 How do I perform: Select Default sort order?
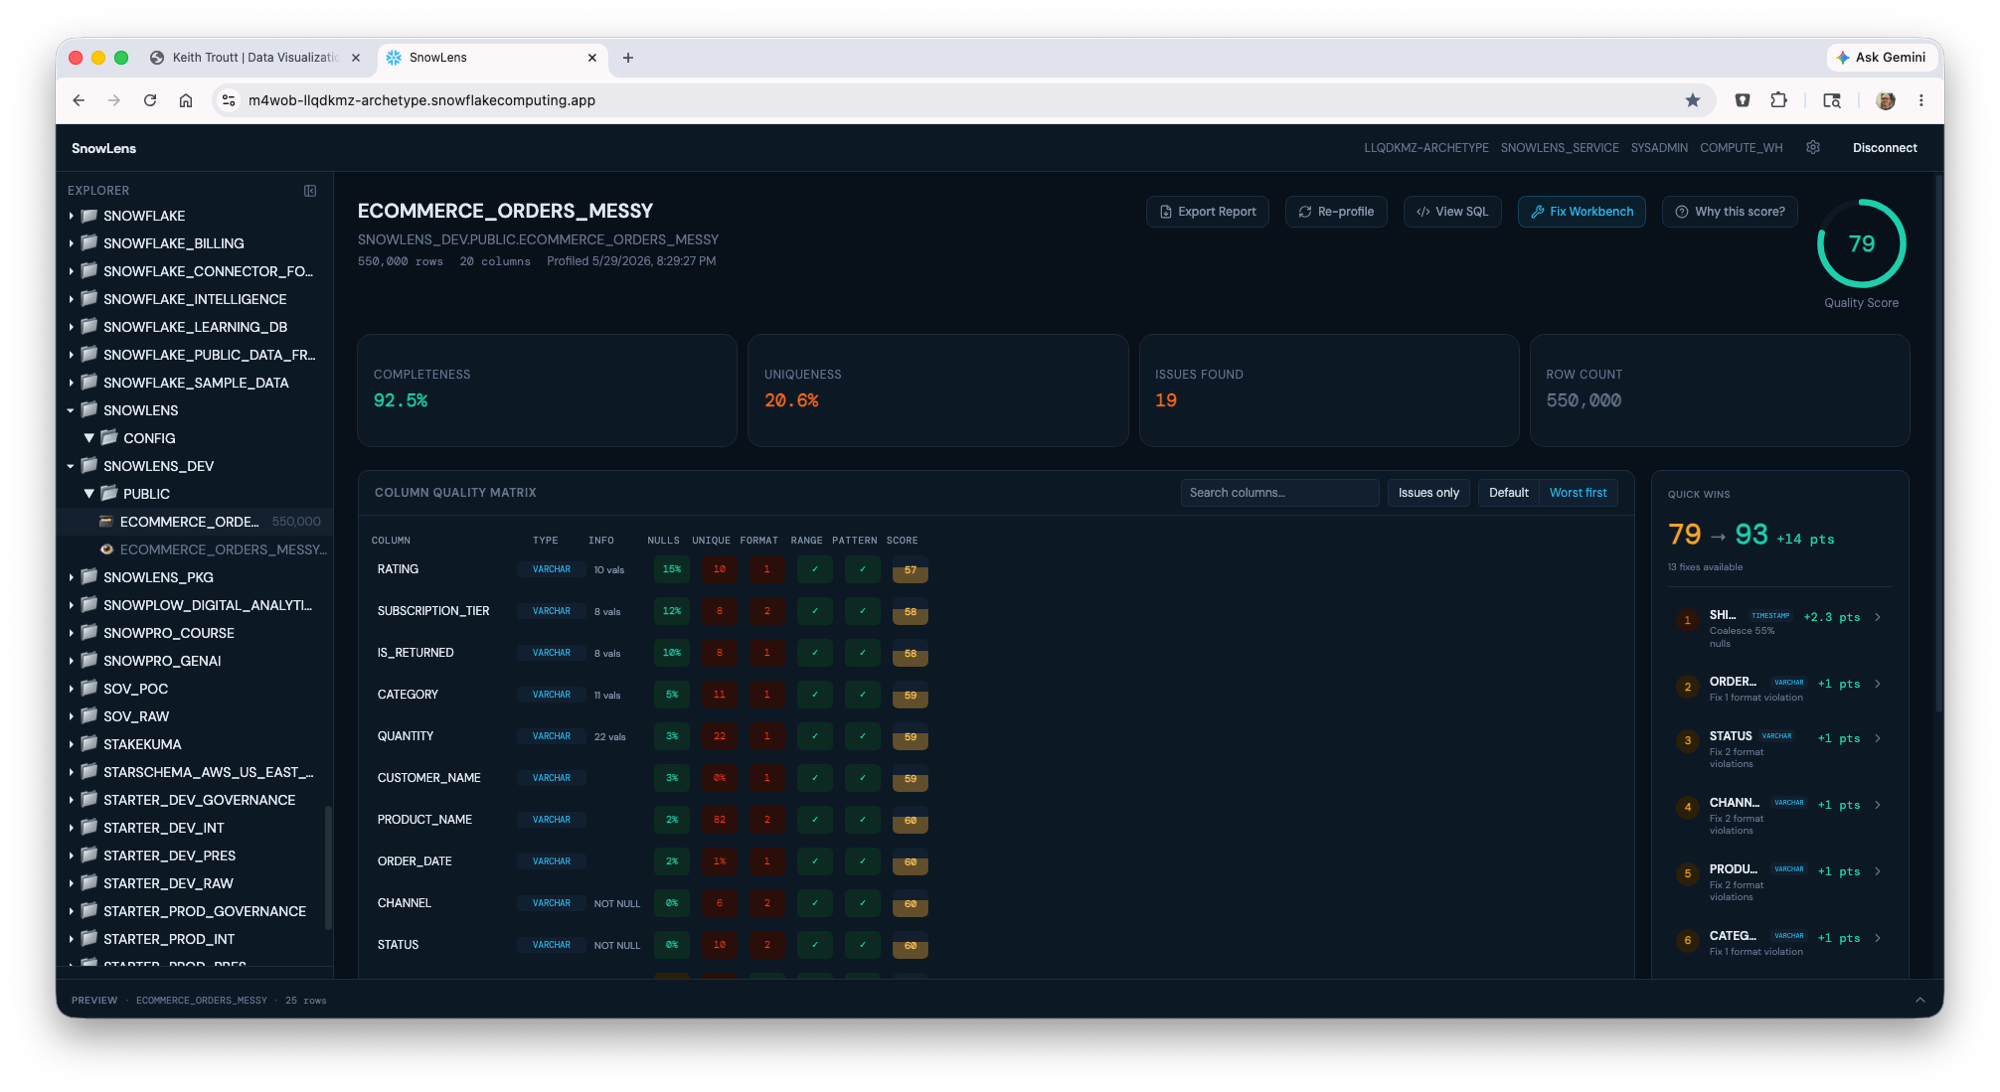(1508, 492)
